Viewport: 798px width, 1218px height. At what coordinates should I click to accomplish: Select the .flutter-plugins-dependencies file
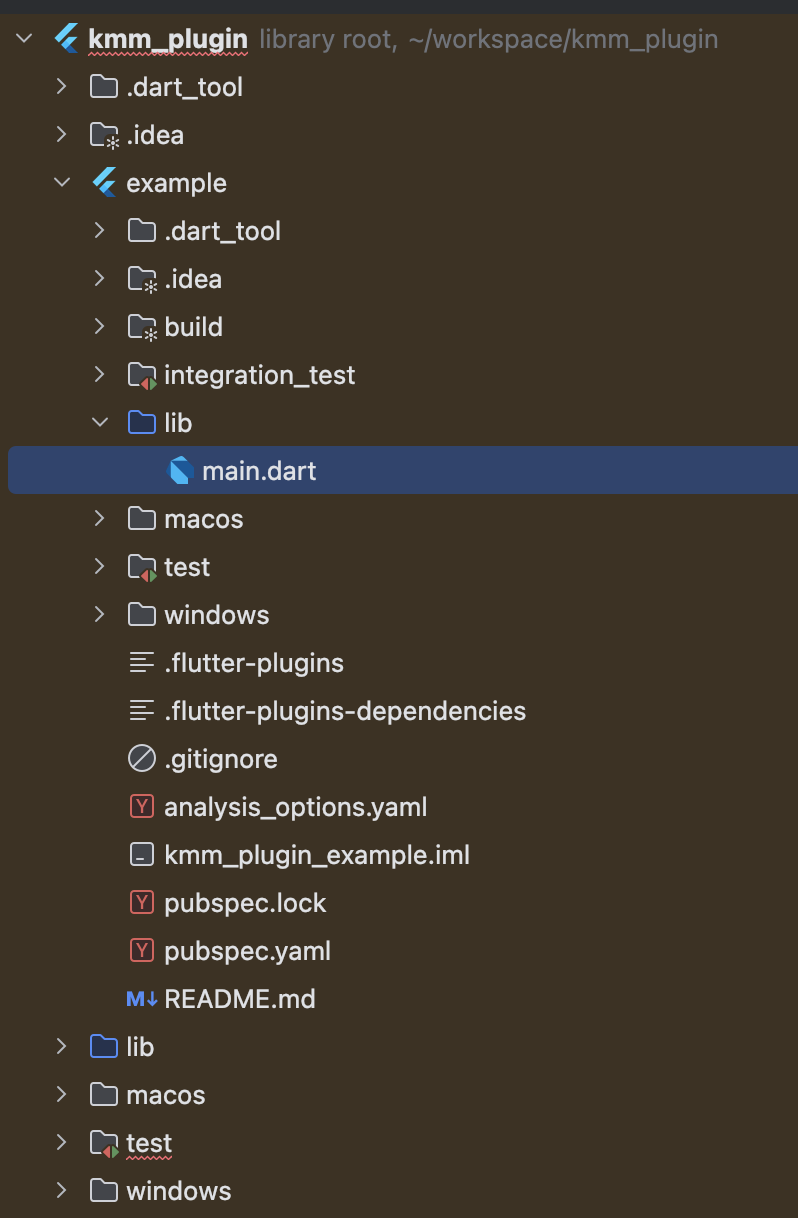(345, 711)
